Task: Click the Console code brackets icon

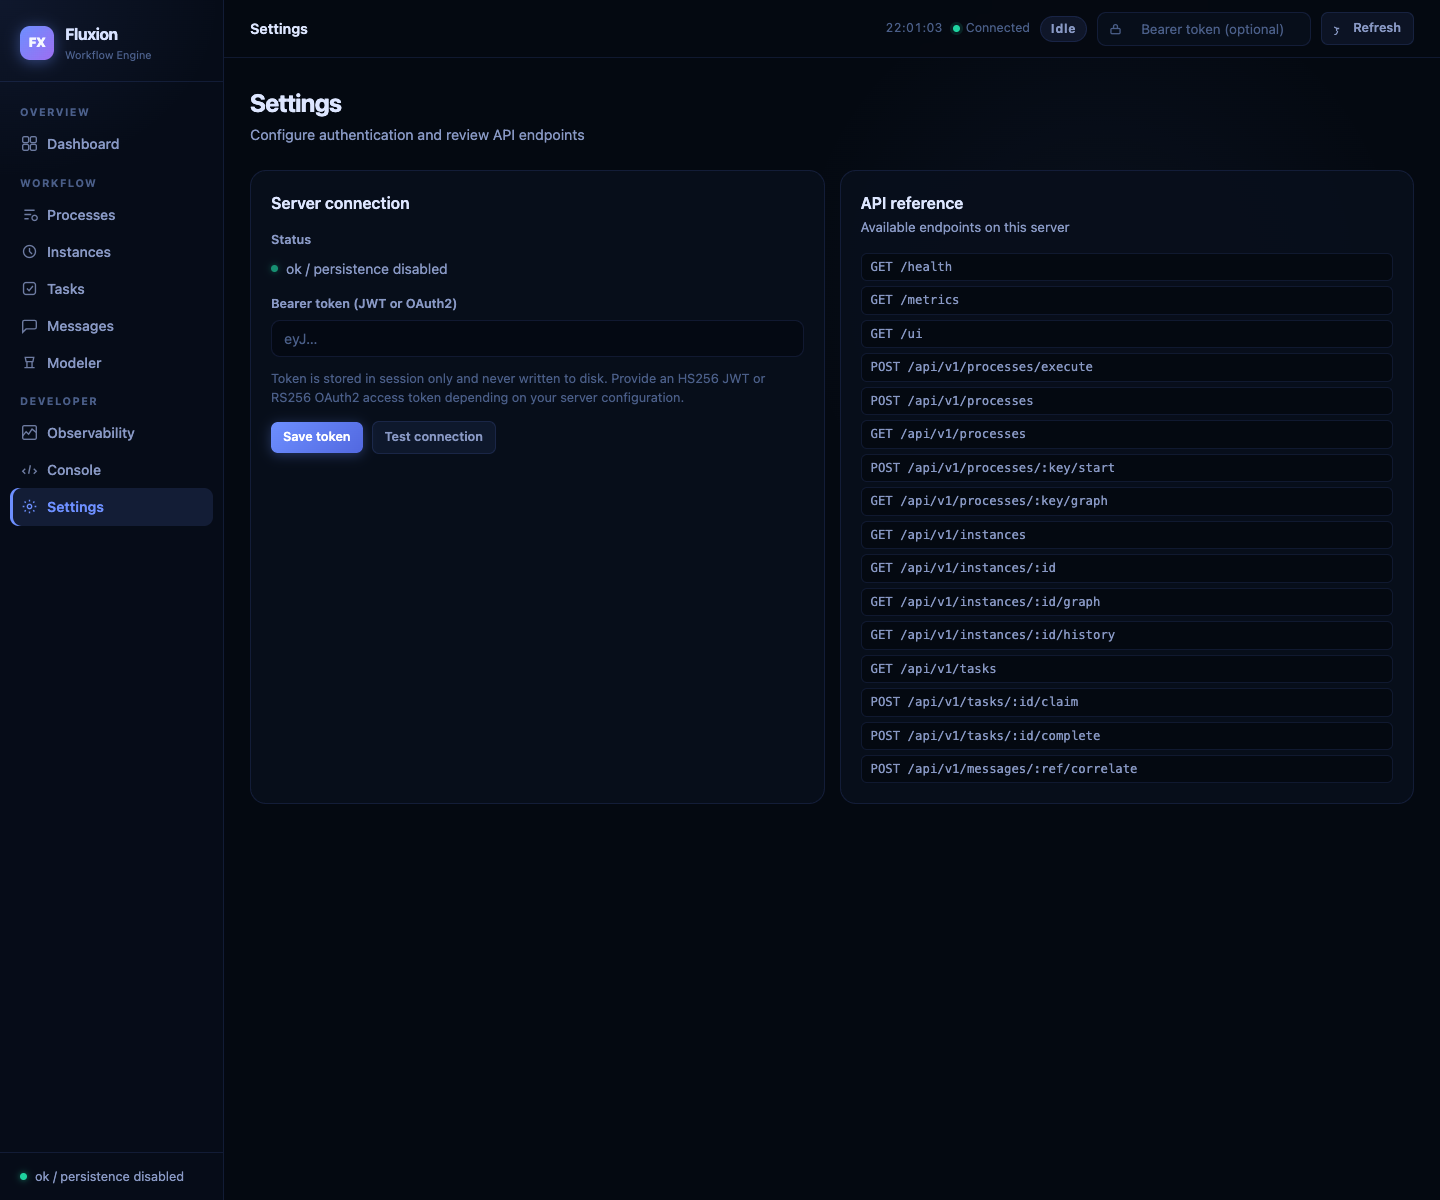Action: point(29,470)
